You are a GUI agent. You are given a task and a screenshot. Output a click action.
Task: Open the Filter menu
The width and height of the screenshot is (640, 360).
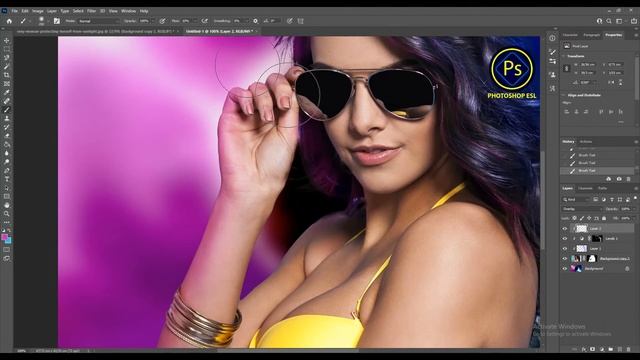pyautogui.click(x=91, y=11)
